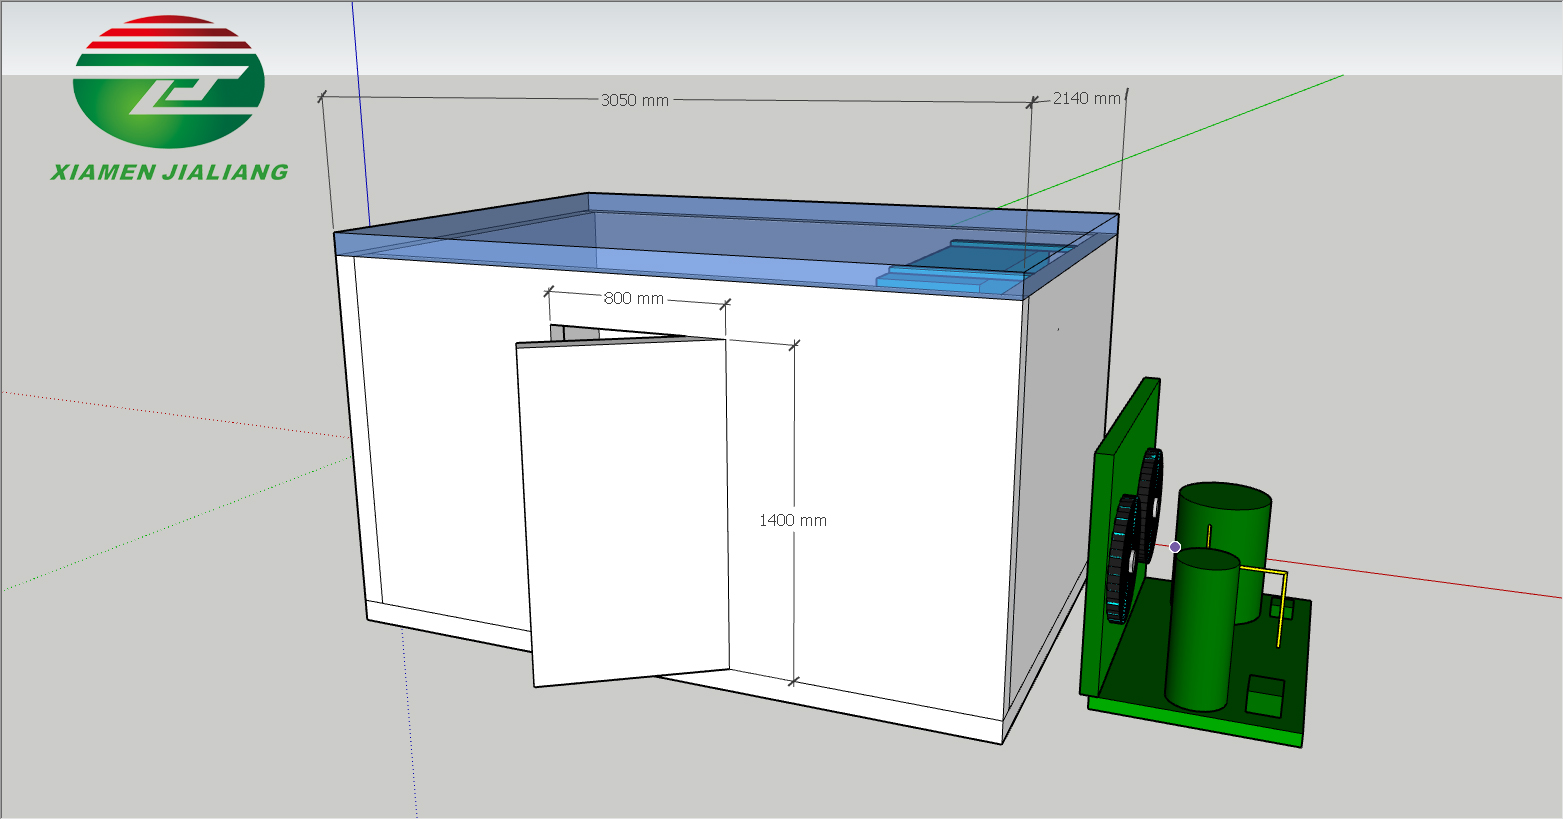The image size is (1564, 820).
Task: Select the 3050 mm dimension label
Action: tap(634, 100)
